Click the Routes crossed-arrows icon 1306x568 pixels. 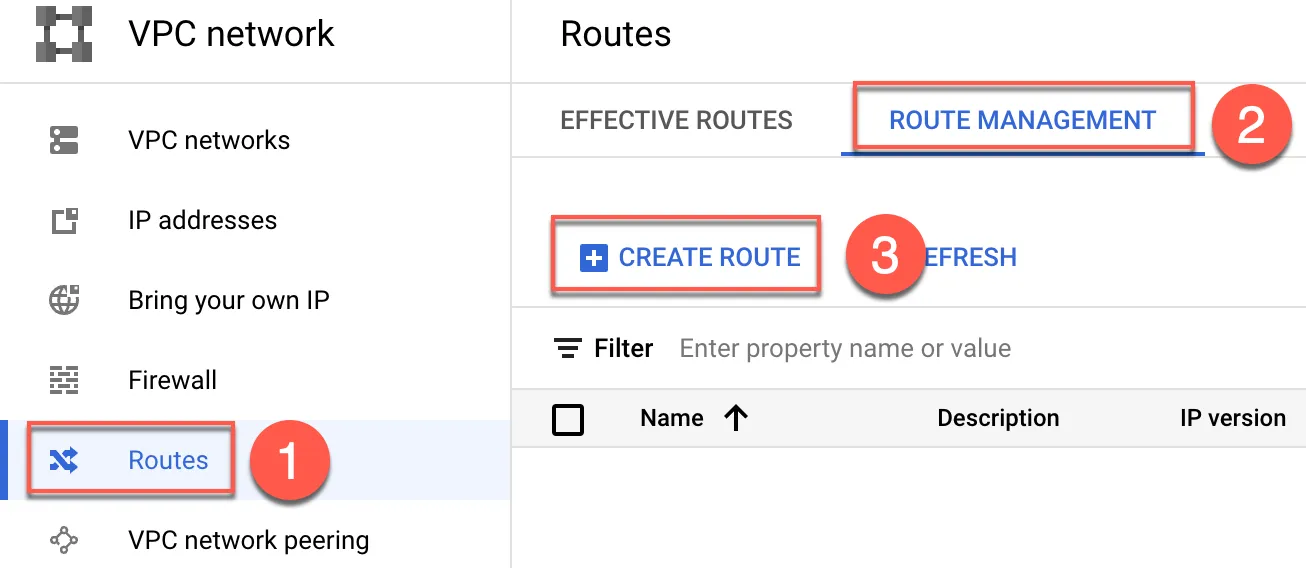[x=64, y=460]
